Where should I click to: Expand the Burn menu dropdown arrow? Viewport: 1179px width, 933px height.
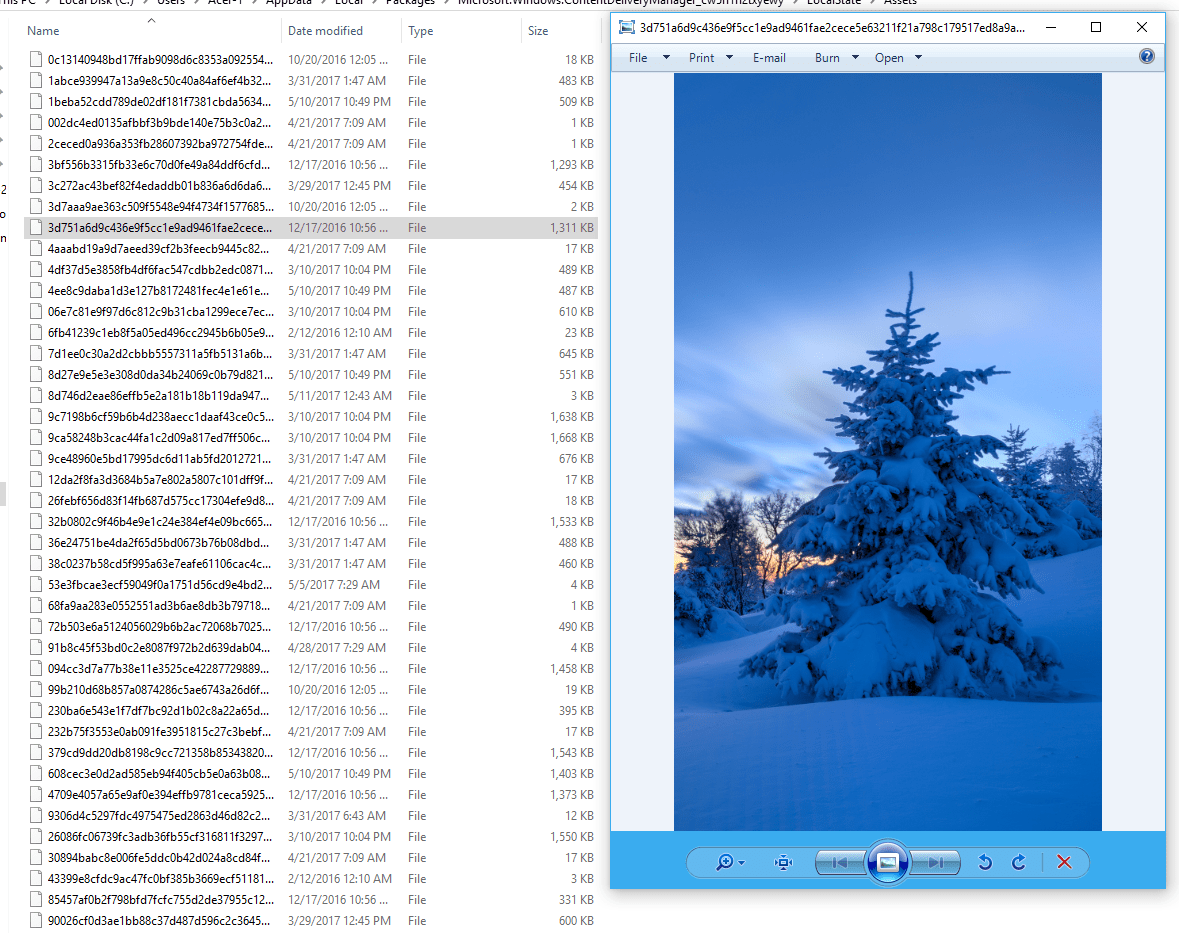click(855, 57)
